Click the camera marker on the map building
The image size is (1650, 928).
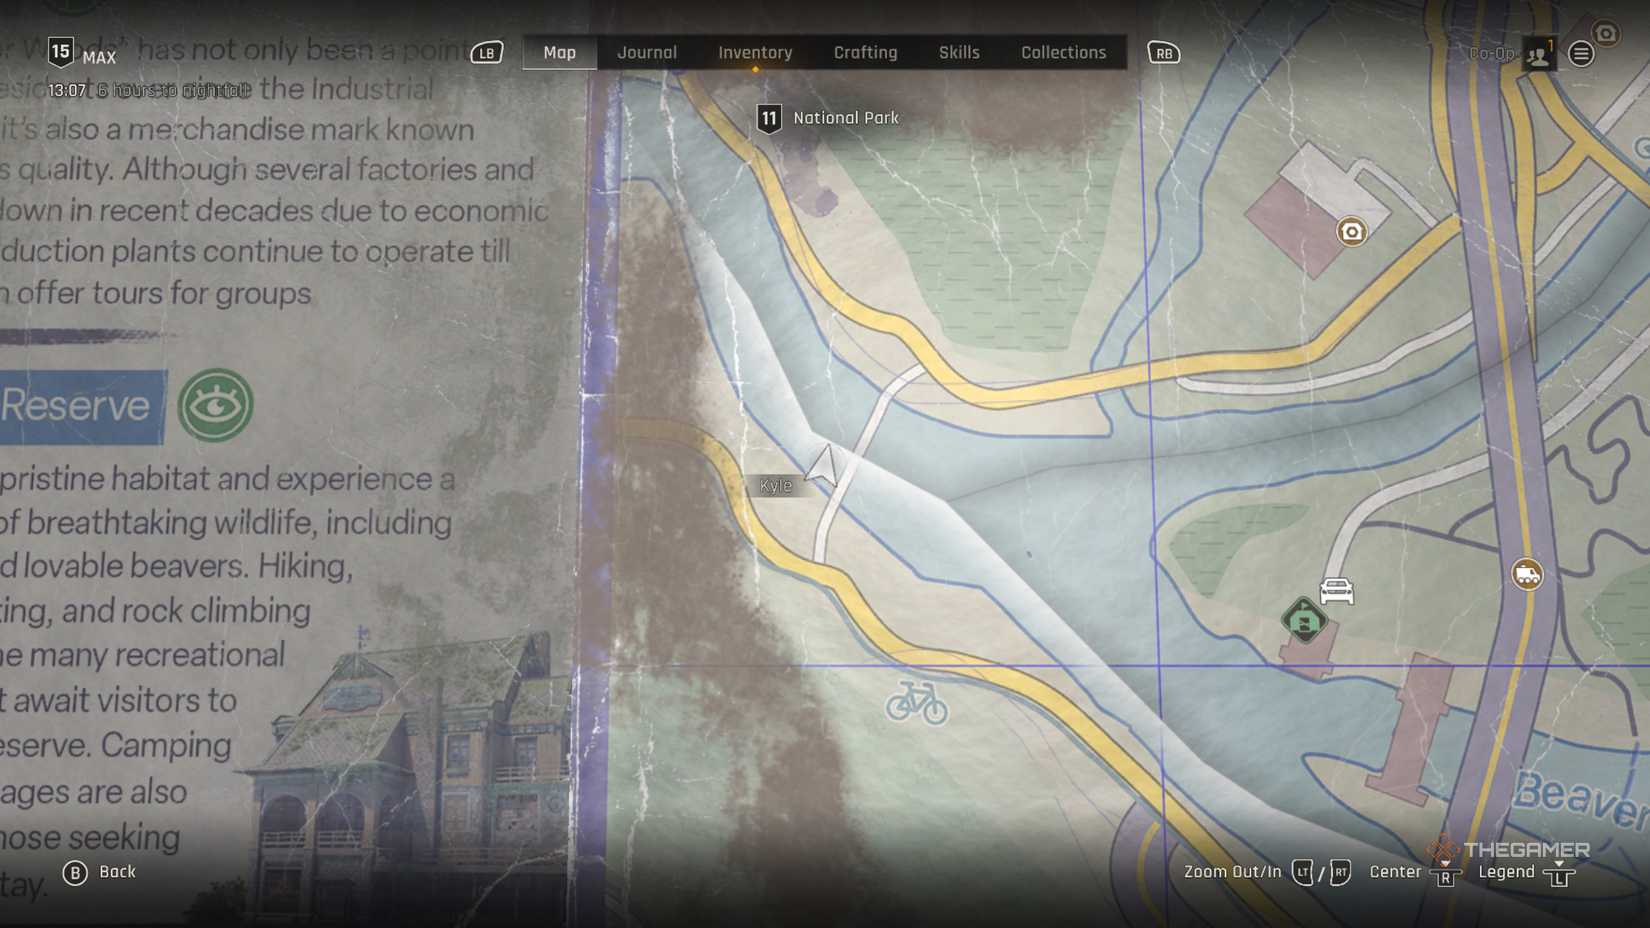(x=1351, y=232)
